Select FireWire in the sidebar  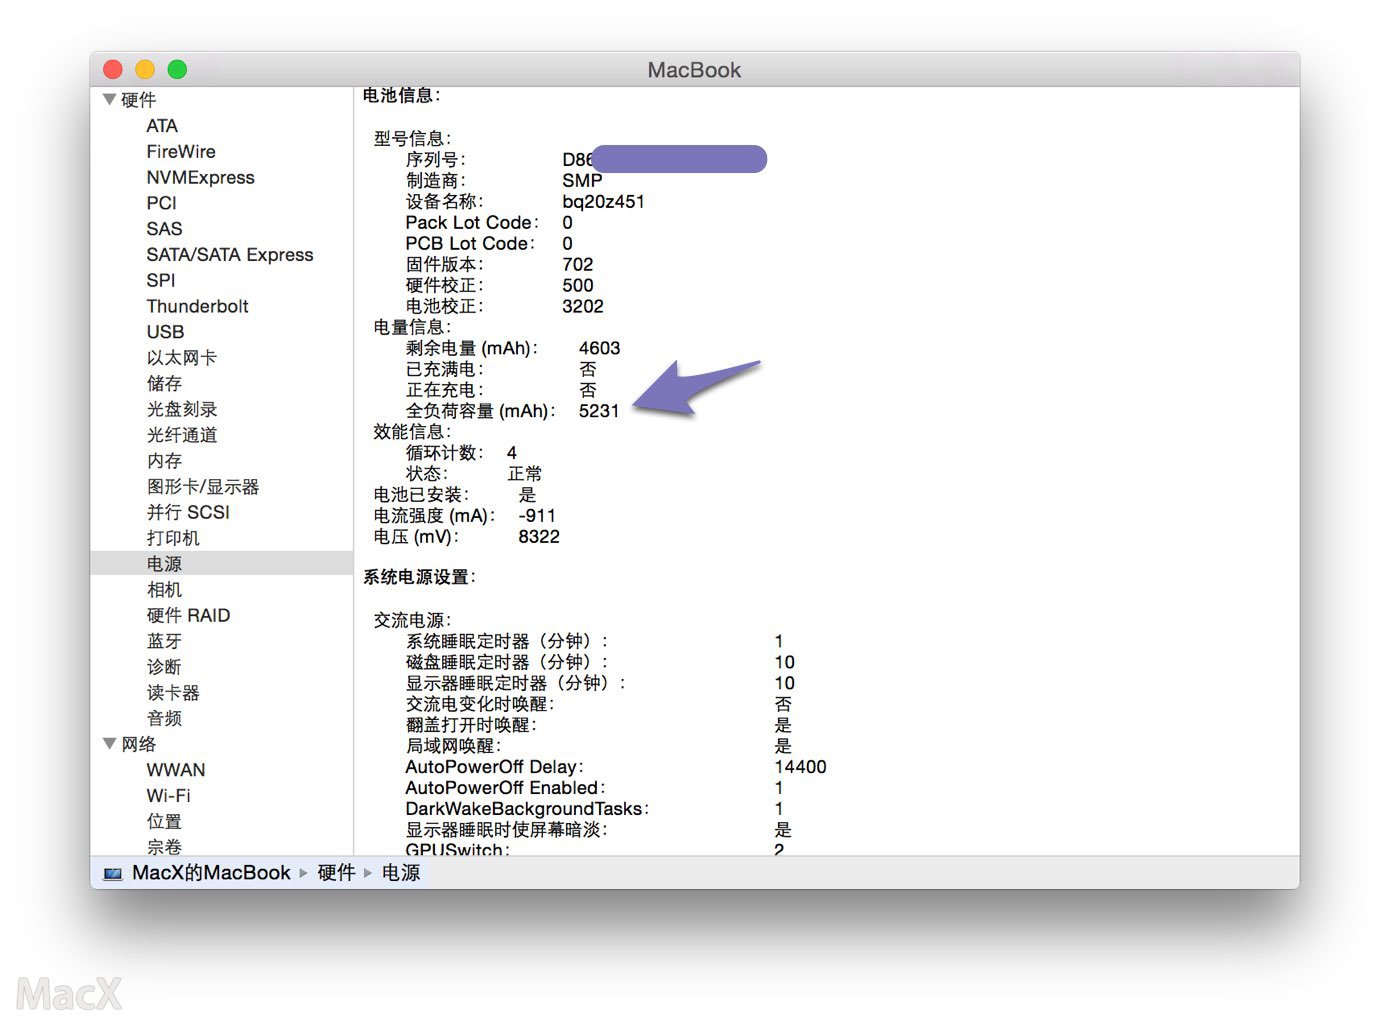pos(181,152)
